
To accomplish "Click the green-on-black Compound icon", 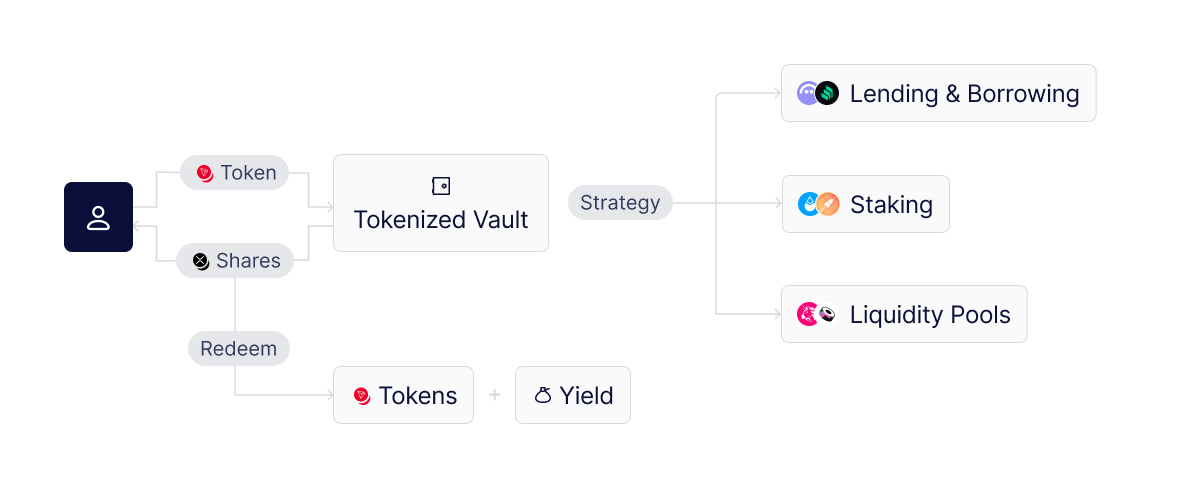I will [827, 94].
